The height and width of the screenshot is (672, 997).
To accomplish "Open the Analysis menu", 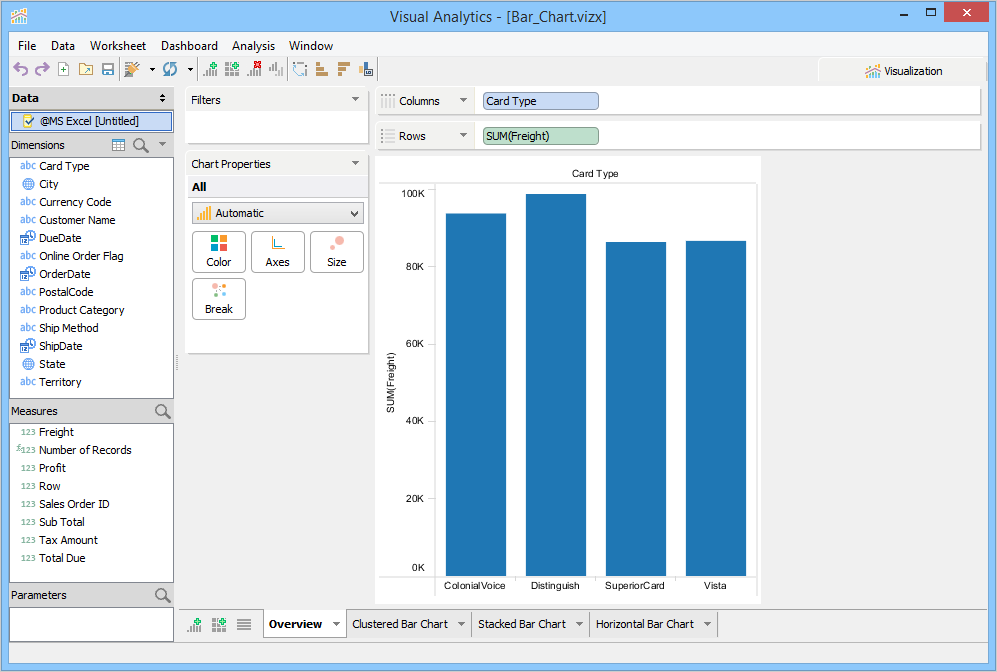I will click(x=253, y=46).
